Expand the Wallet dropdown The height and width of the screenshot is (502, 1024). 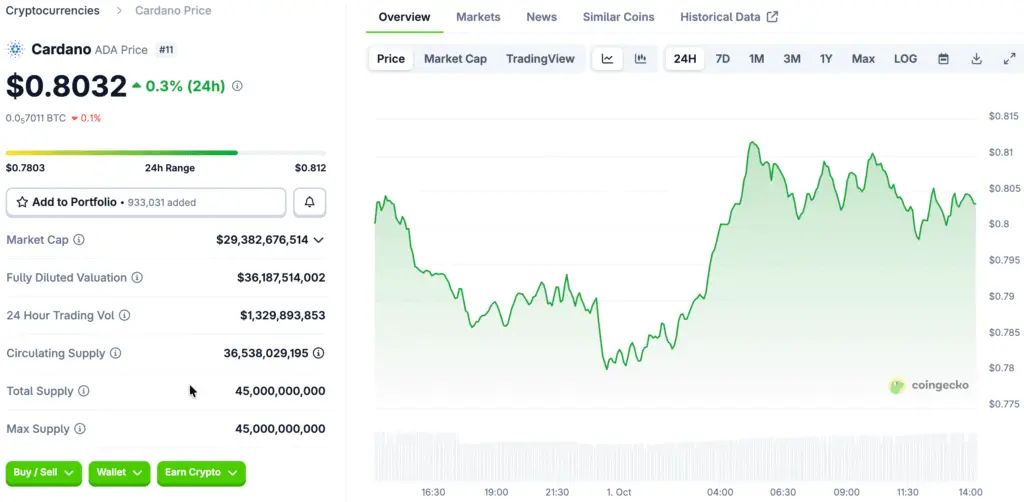(x=120, y=472)
